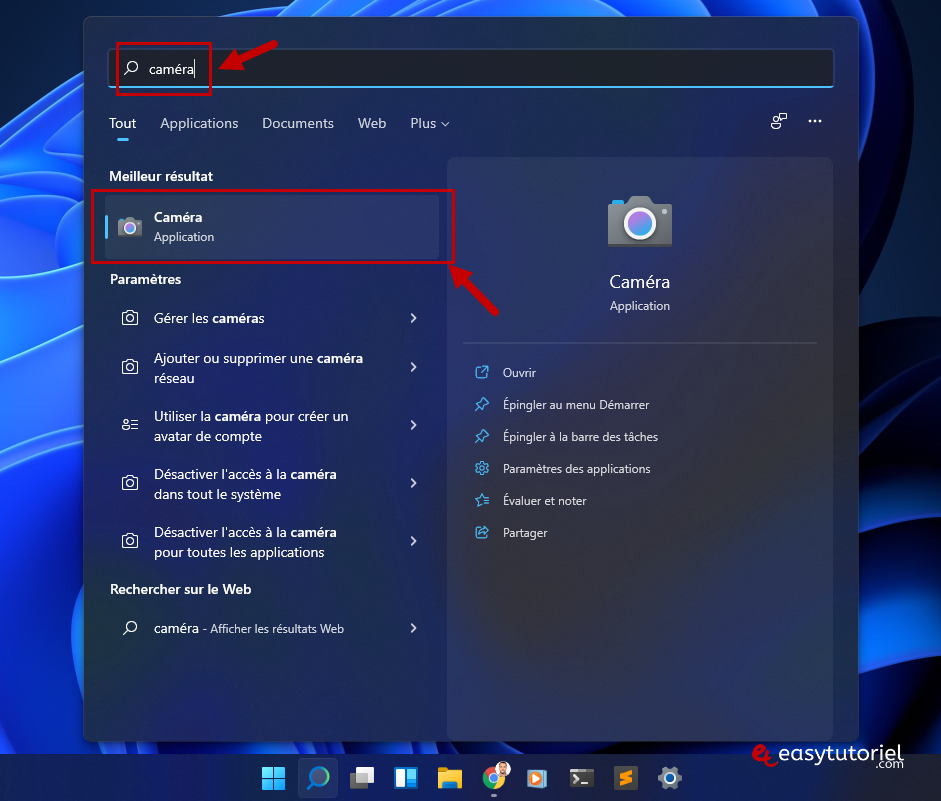Click the Caméra app icon in best result
This screenshot has width=941, height=801.
pos(130,227)
